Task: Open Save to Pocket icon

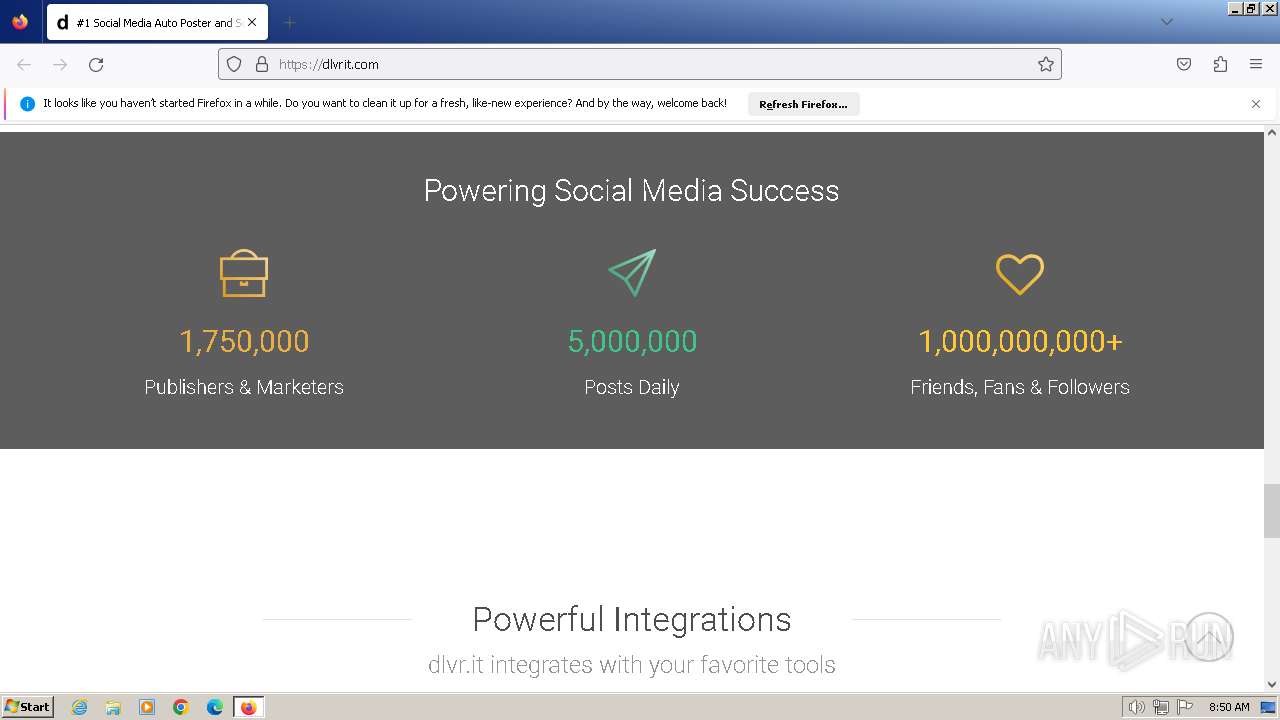Action: coord(1184,64)
